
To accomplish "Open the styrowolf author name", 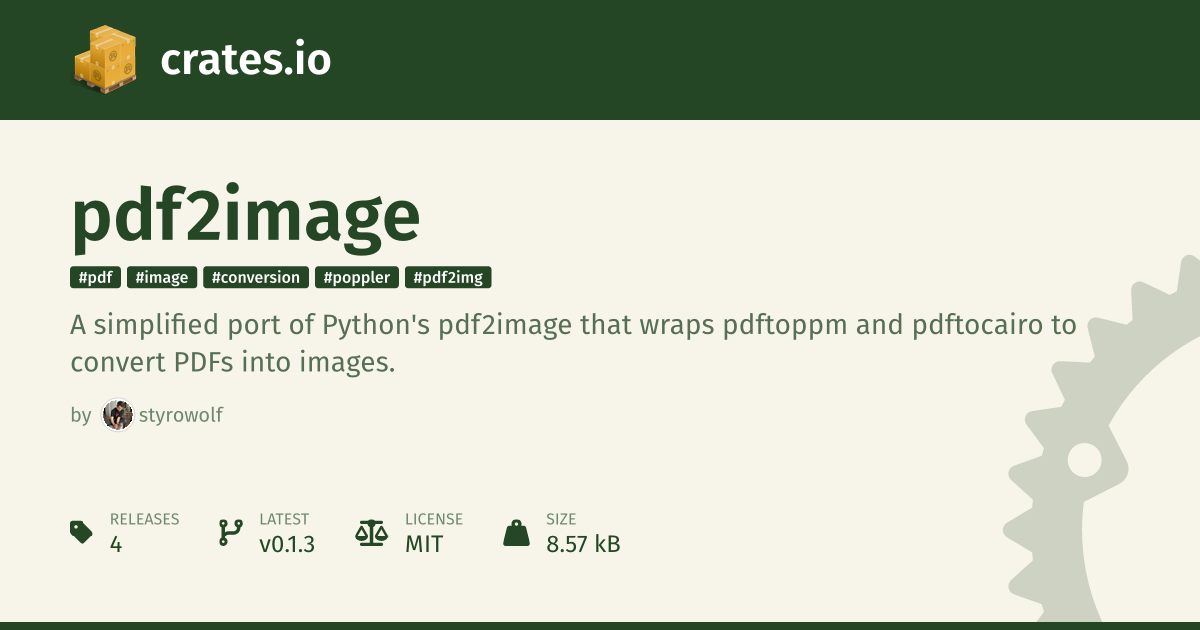I will click(x=181, y=415).
